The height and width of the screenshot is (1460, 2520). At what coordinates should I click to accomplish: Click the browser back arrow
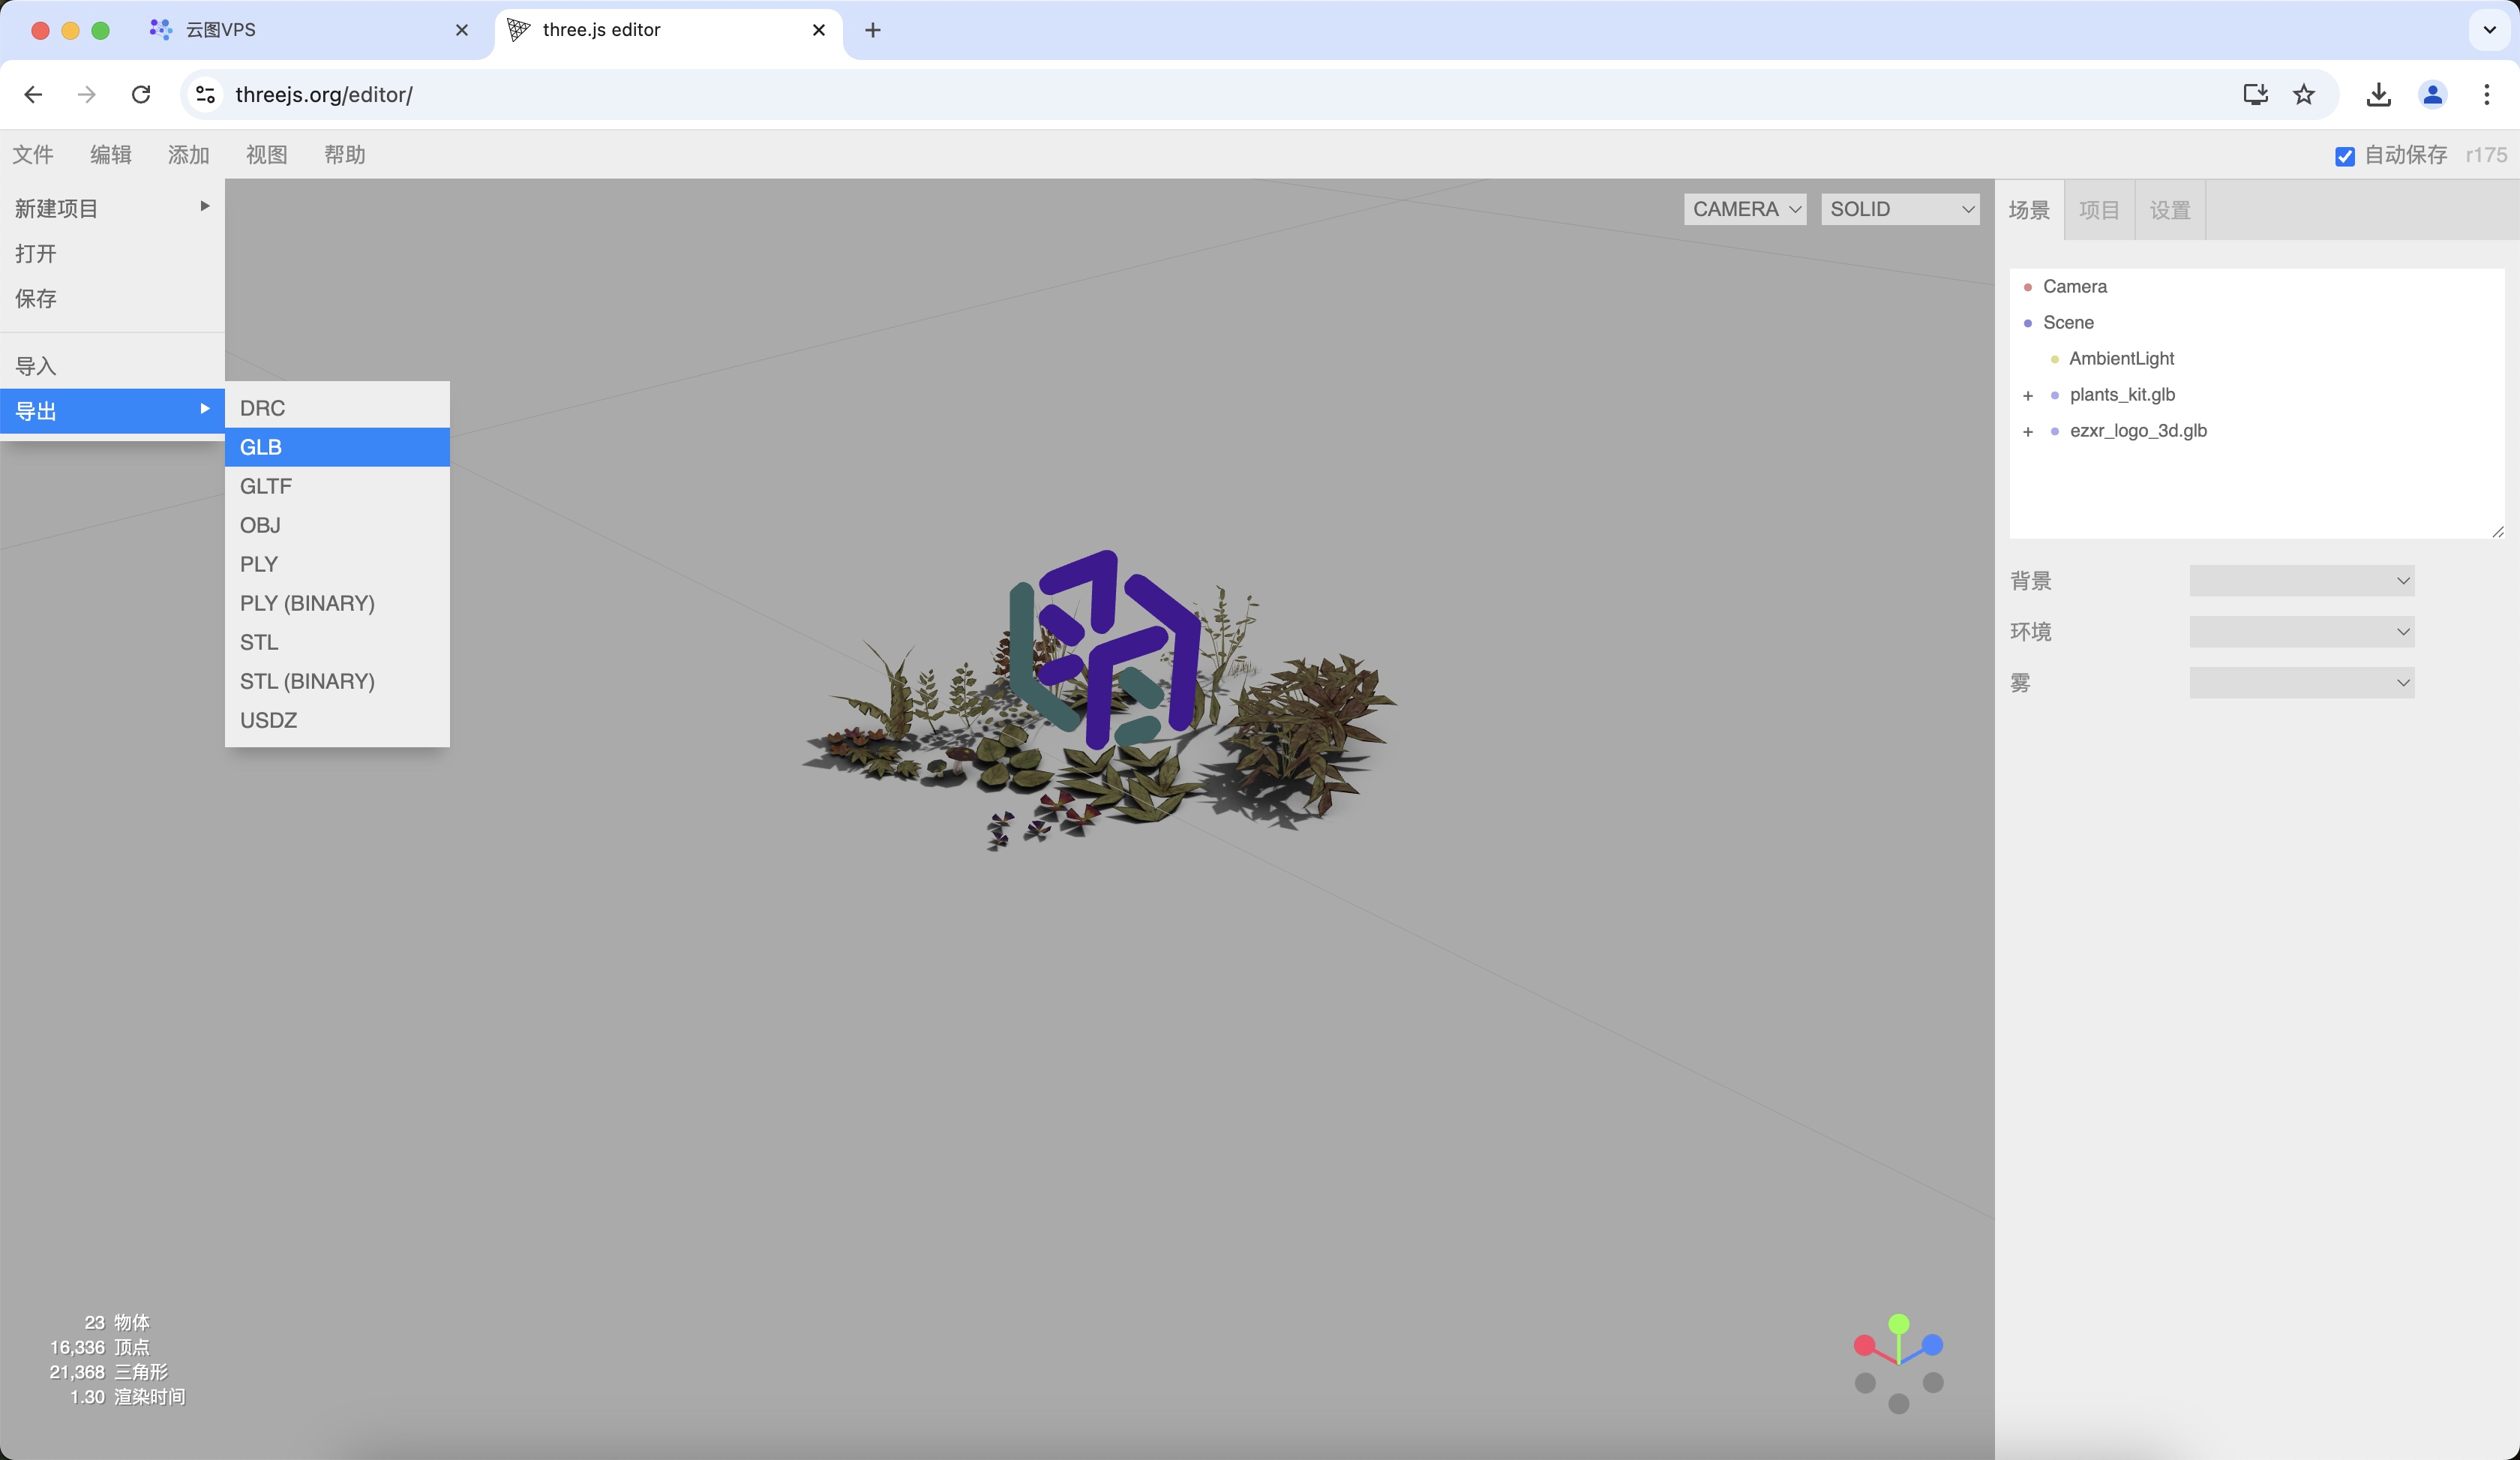click(33, 94)
